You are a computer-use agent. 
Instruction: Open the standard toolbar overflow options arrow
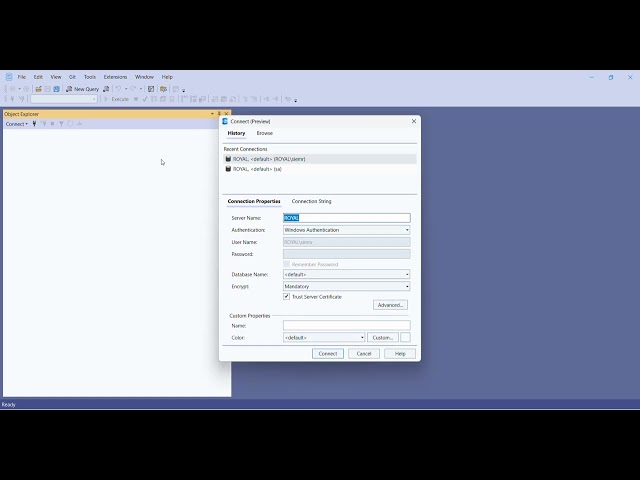click(x=184, y=90)
